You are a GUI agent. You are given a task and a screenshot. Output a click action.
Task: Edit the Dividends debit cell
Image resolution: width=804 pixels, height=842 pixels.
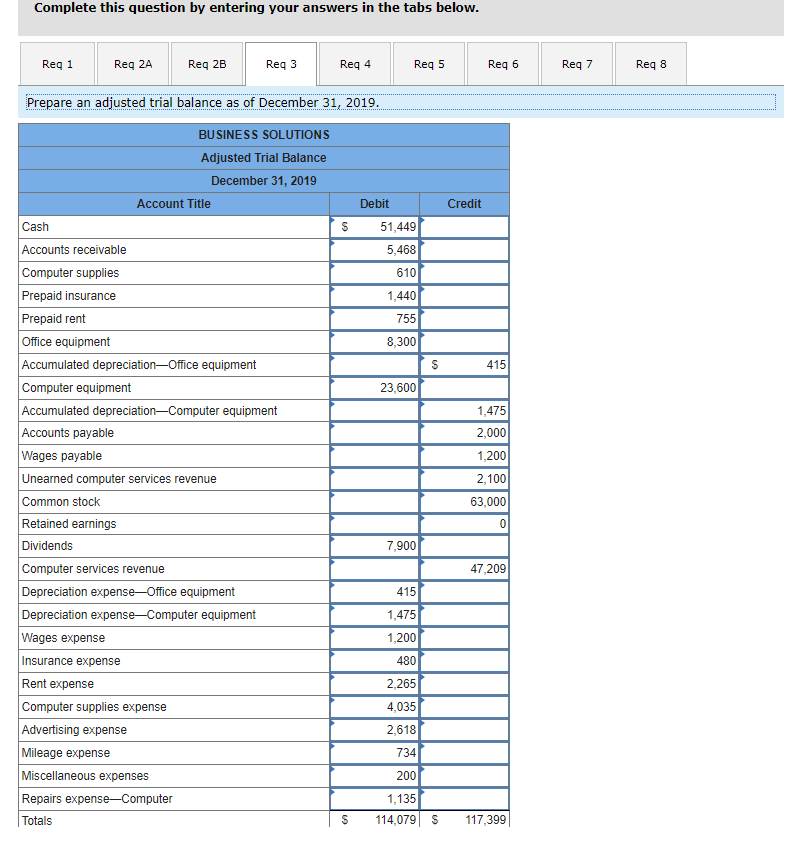click(x=374, y=546)
